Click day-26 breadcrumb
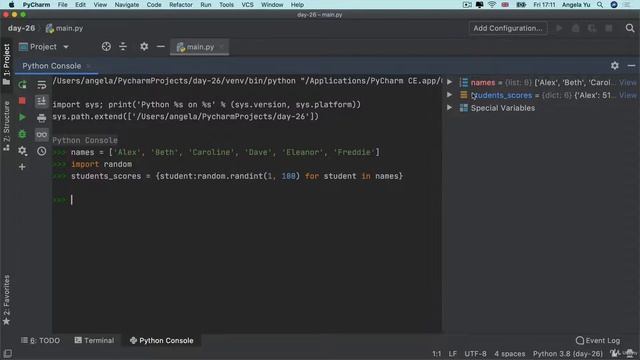 (x=21, y=28)
